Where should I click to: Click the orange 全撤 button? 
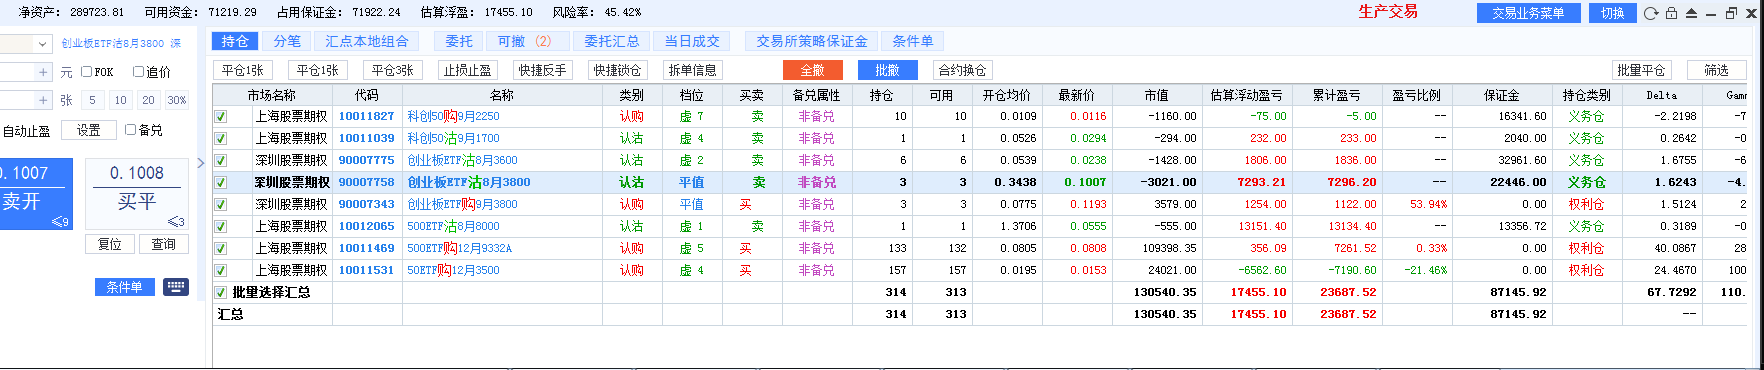(x=813, y=70)
